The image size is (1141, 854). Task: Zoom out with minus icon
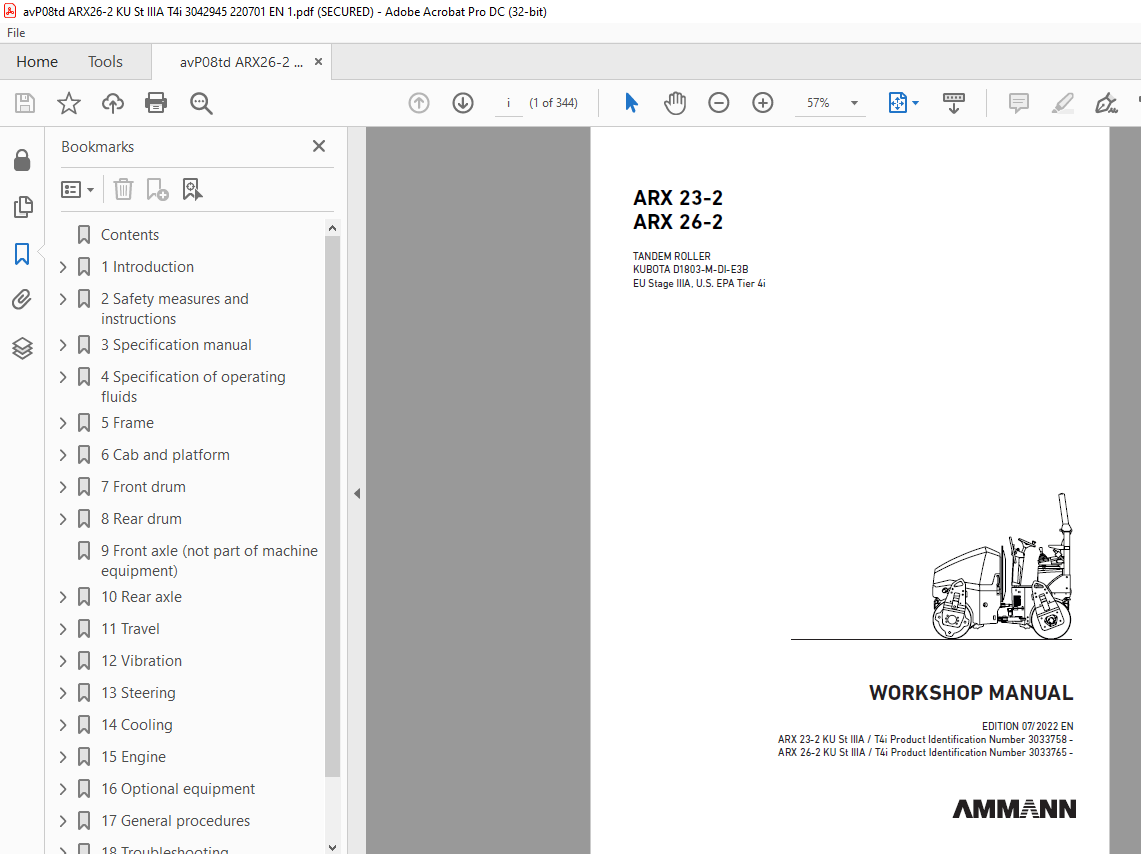[x=718, y=103]
